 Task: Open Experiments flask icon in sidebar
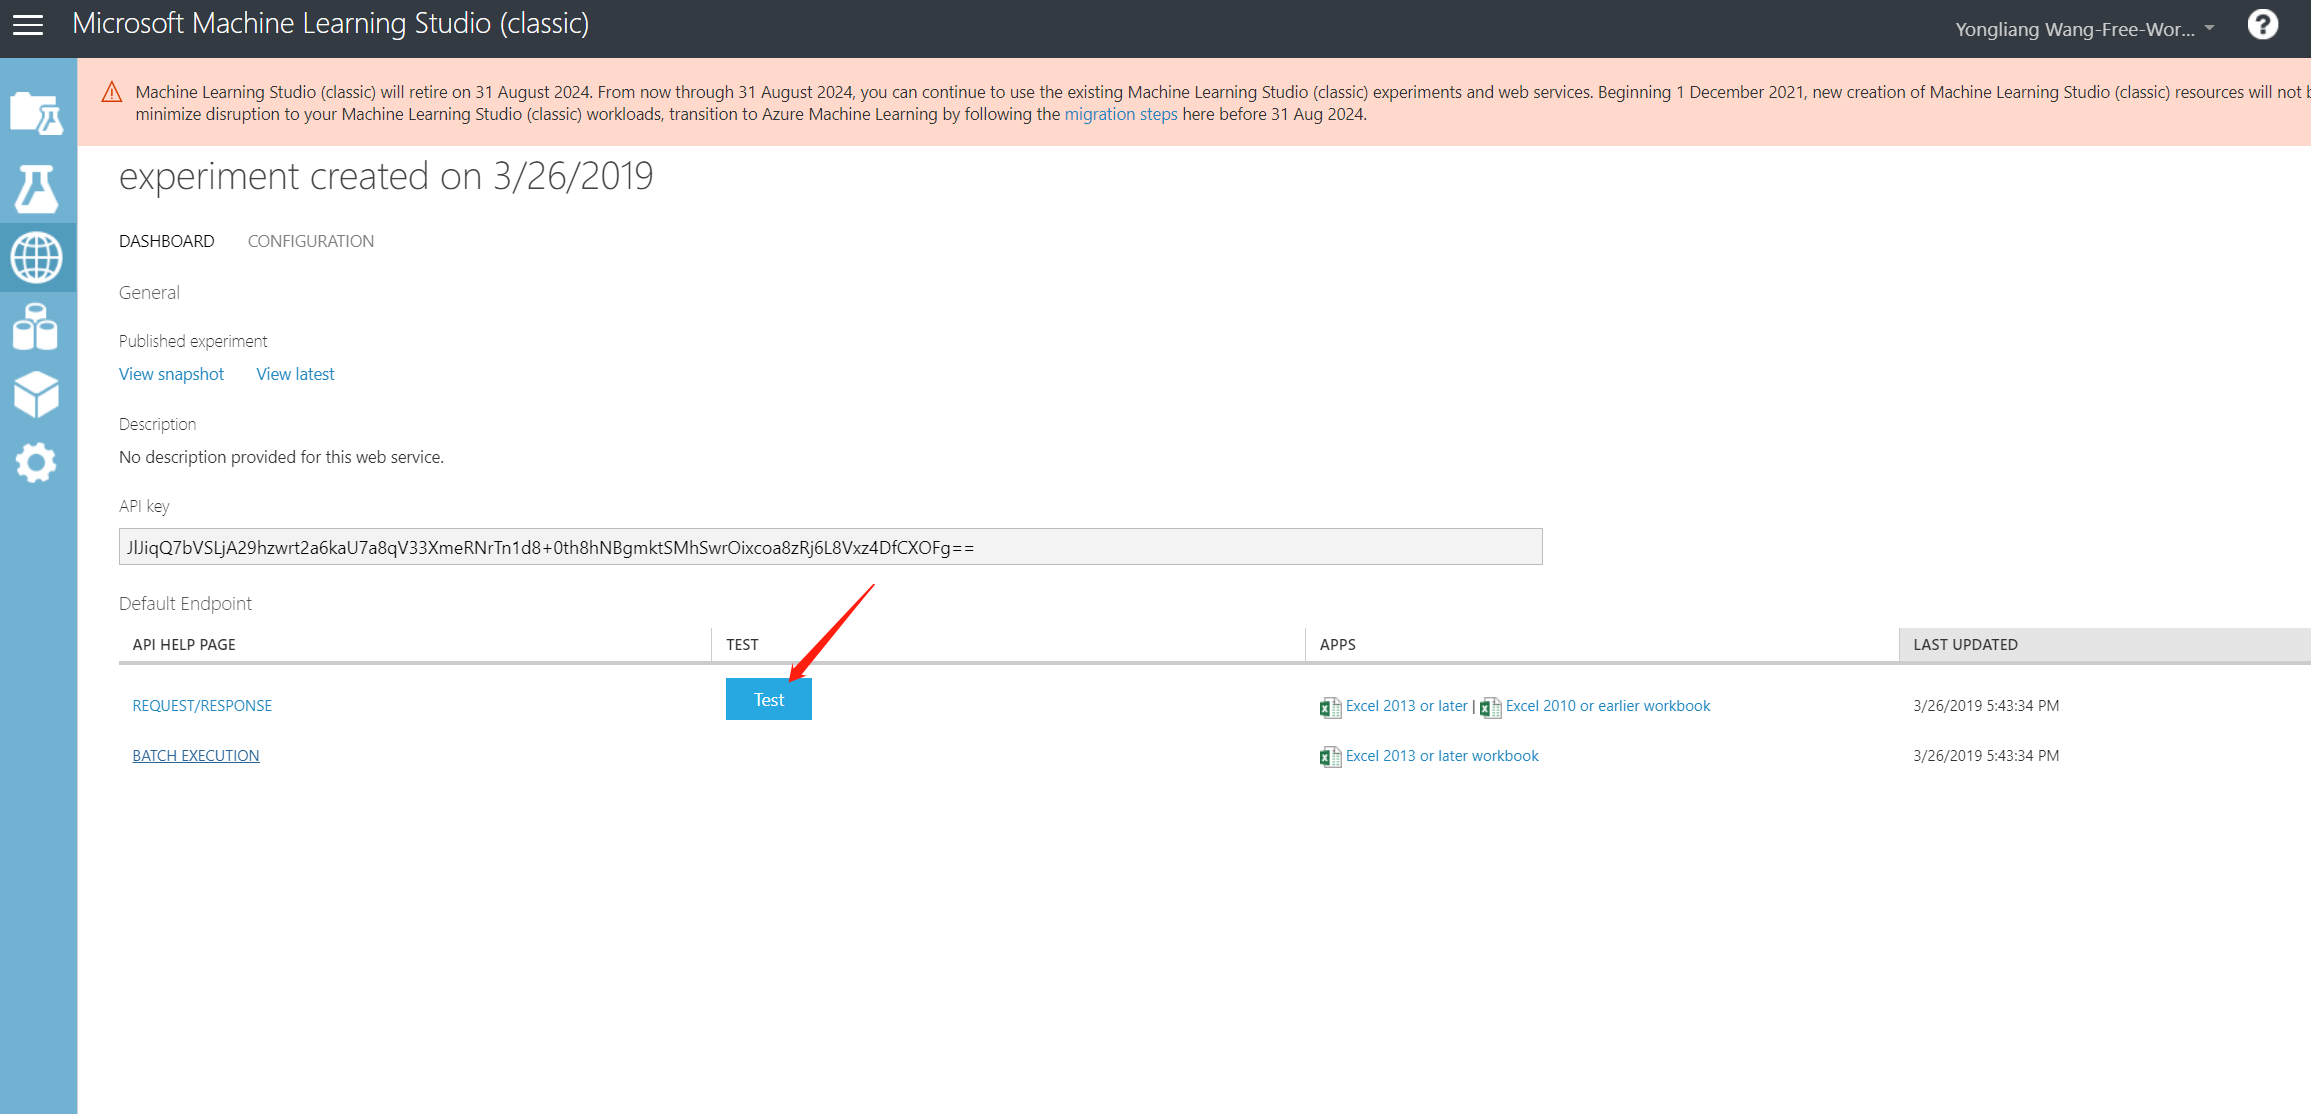pos(37,189)
